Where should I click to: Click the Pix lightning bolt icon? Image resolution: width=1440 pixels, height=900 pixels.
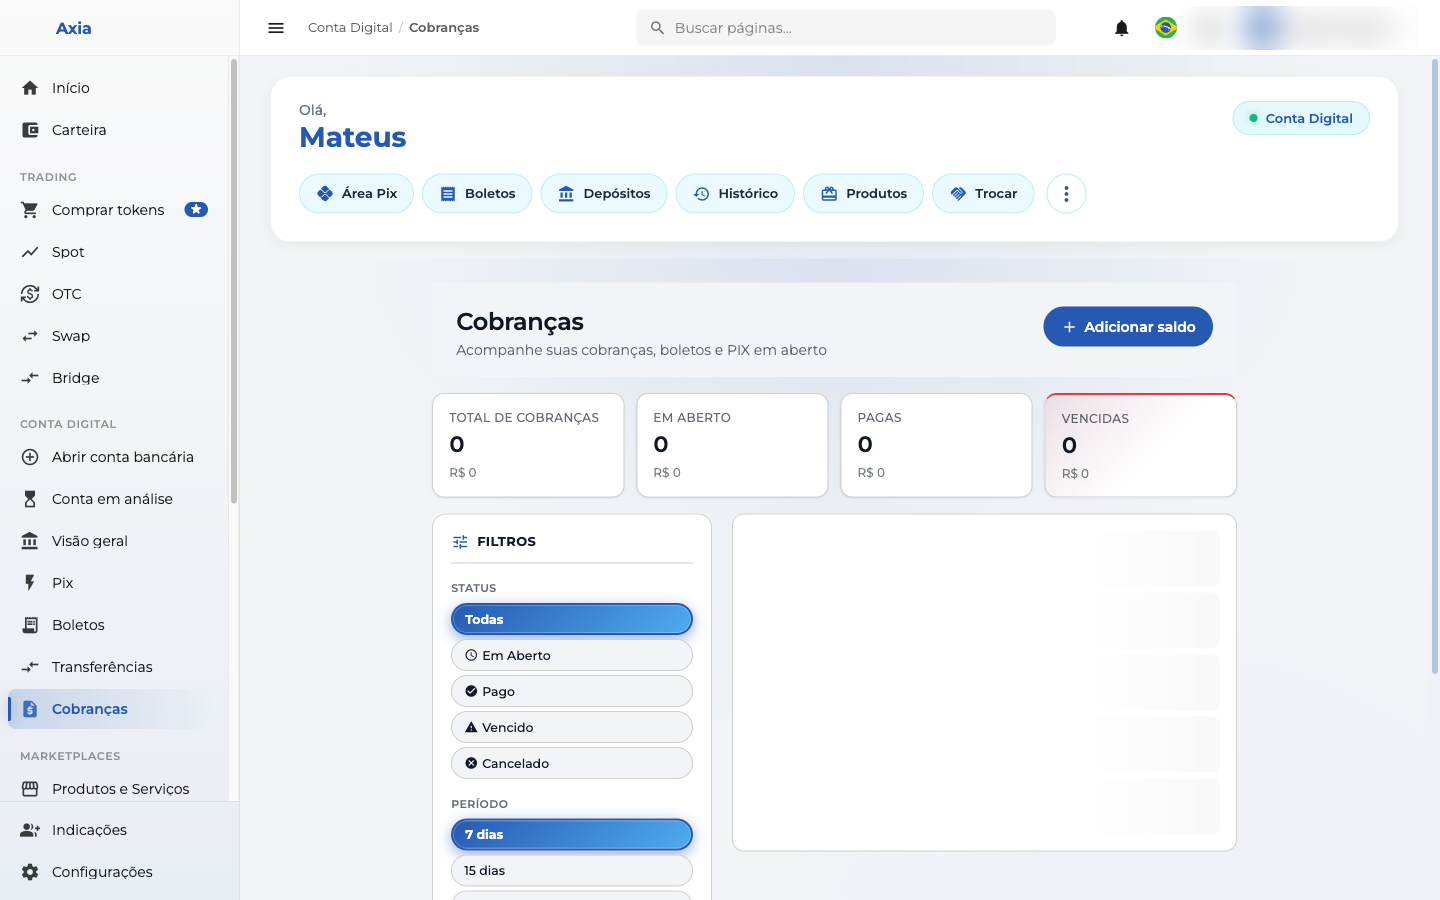click(30, 583)
